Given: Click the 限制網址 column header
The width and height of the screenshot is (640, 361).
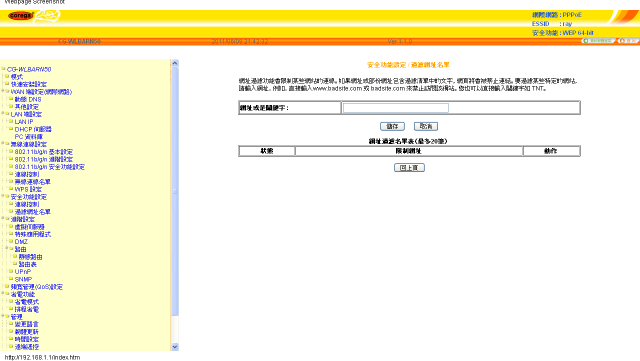Looking at the screenshot, I should [409, 151].
